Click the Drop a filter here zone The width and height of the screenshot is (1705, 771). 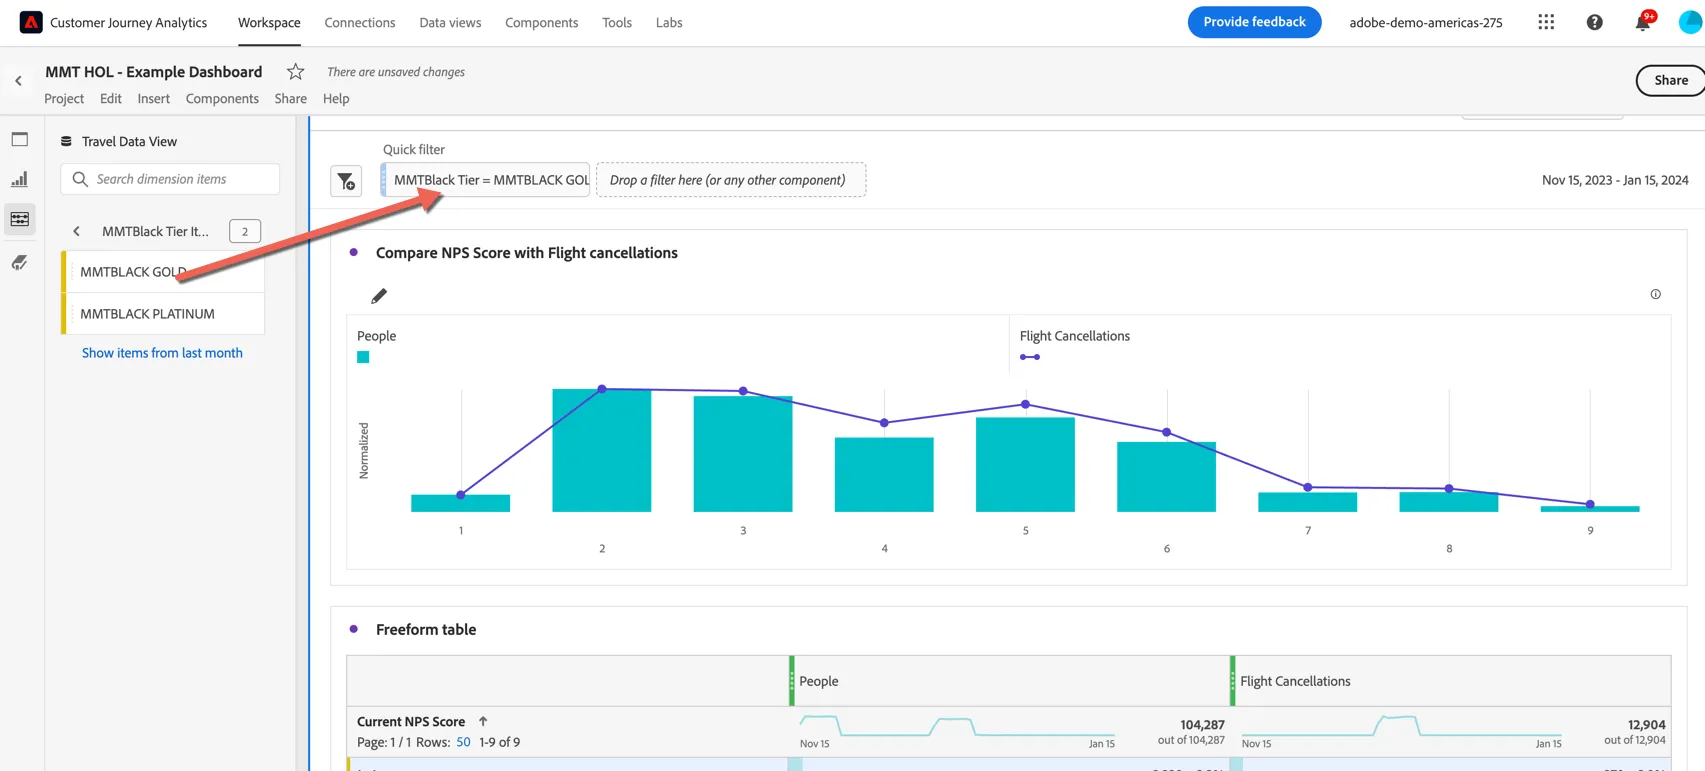[x=731, y=180]
